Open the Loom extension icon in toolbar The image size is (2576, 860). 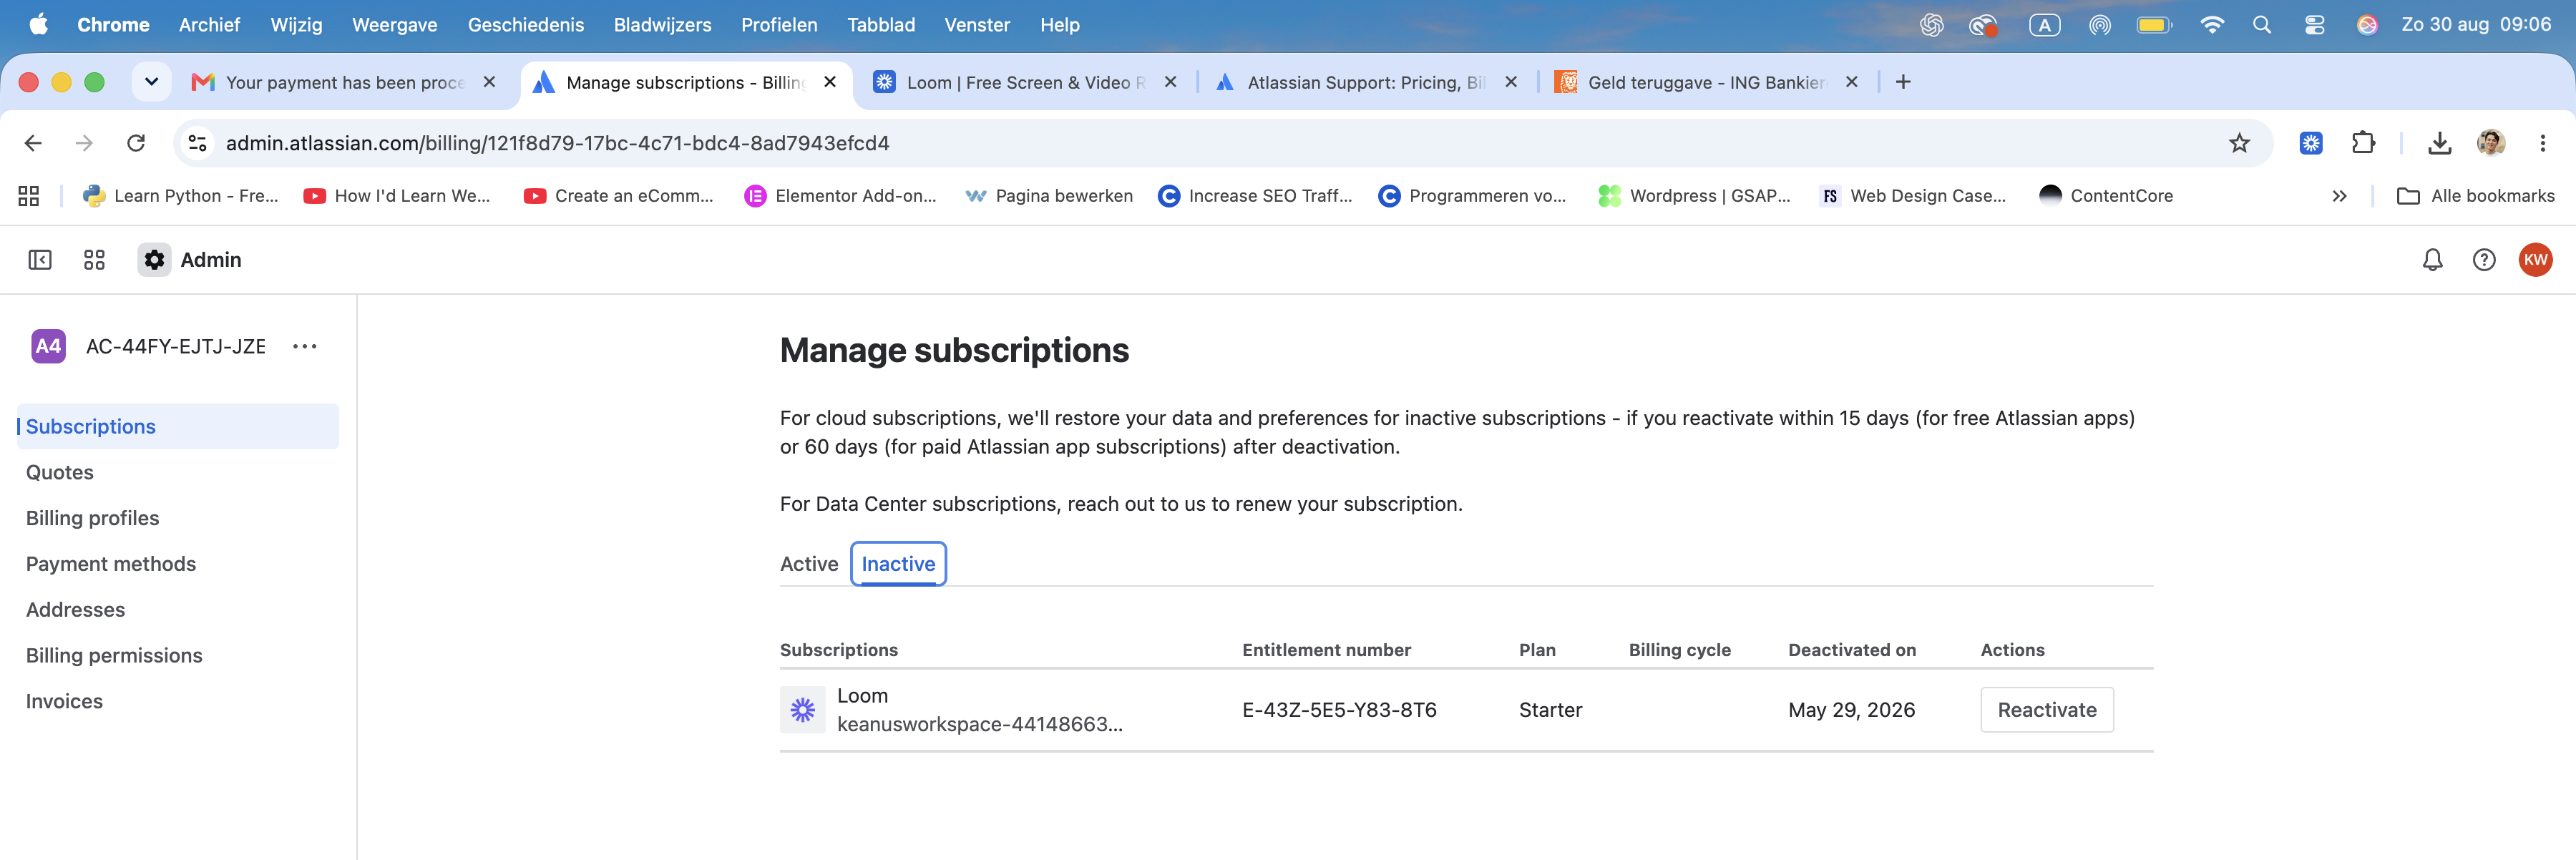[2311, 143]
